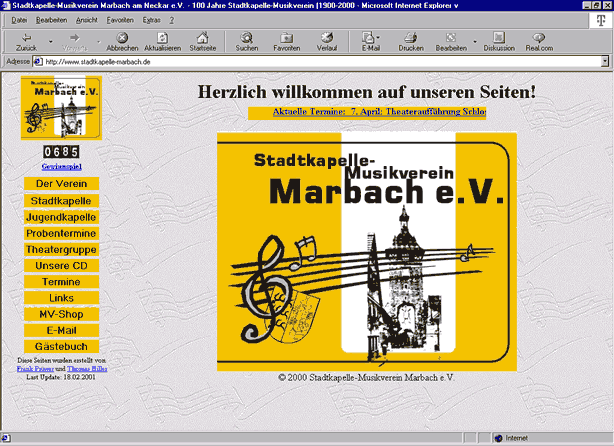This screenshot has height=446, width=614.
Task: Open the address bar dropdown list
Action: click(606, 61)
